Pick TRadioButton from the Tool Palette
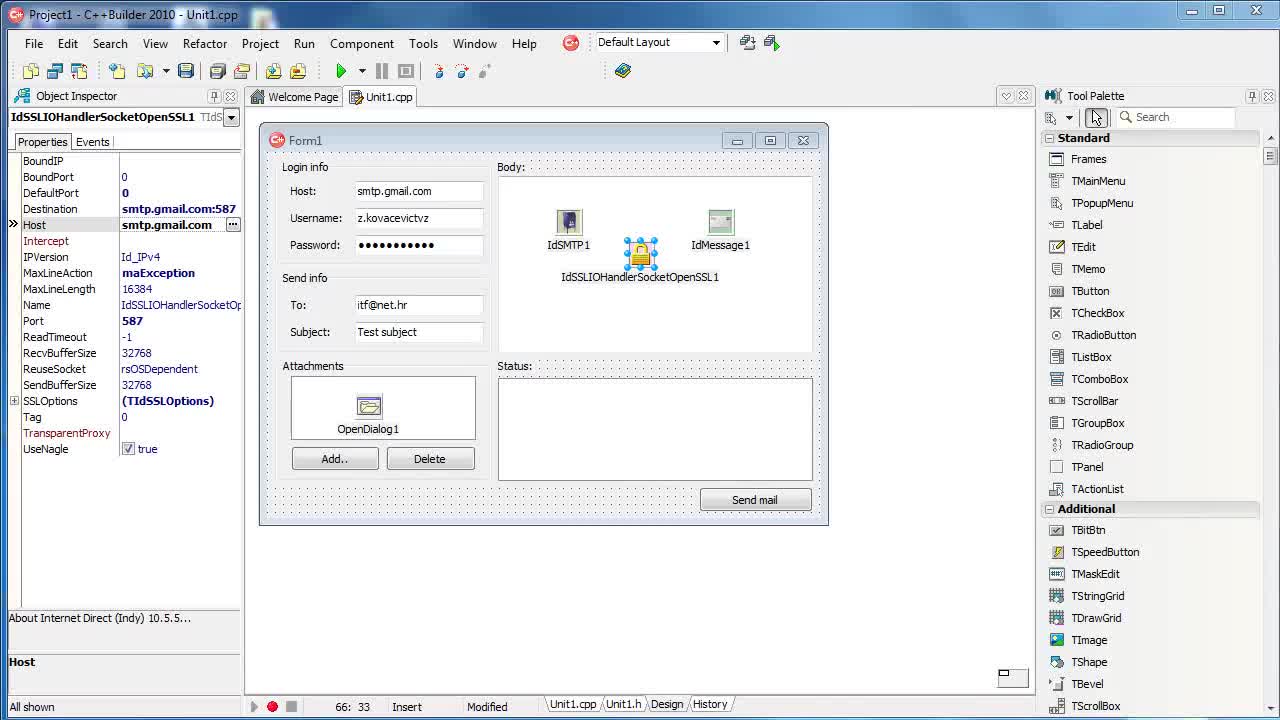Image resolution: width=1280 pixels, height=720 pixels. (1103, 335)
